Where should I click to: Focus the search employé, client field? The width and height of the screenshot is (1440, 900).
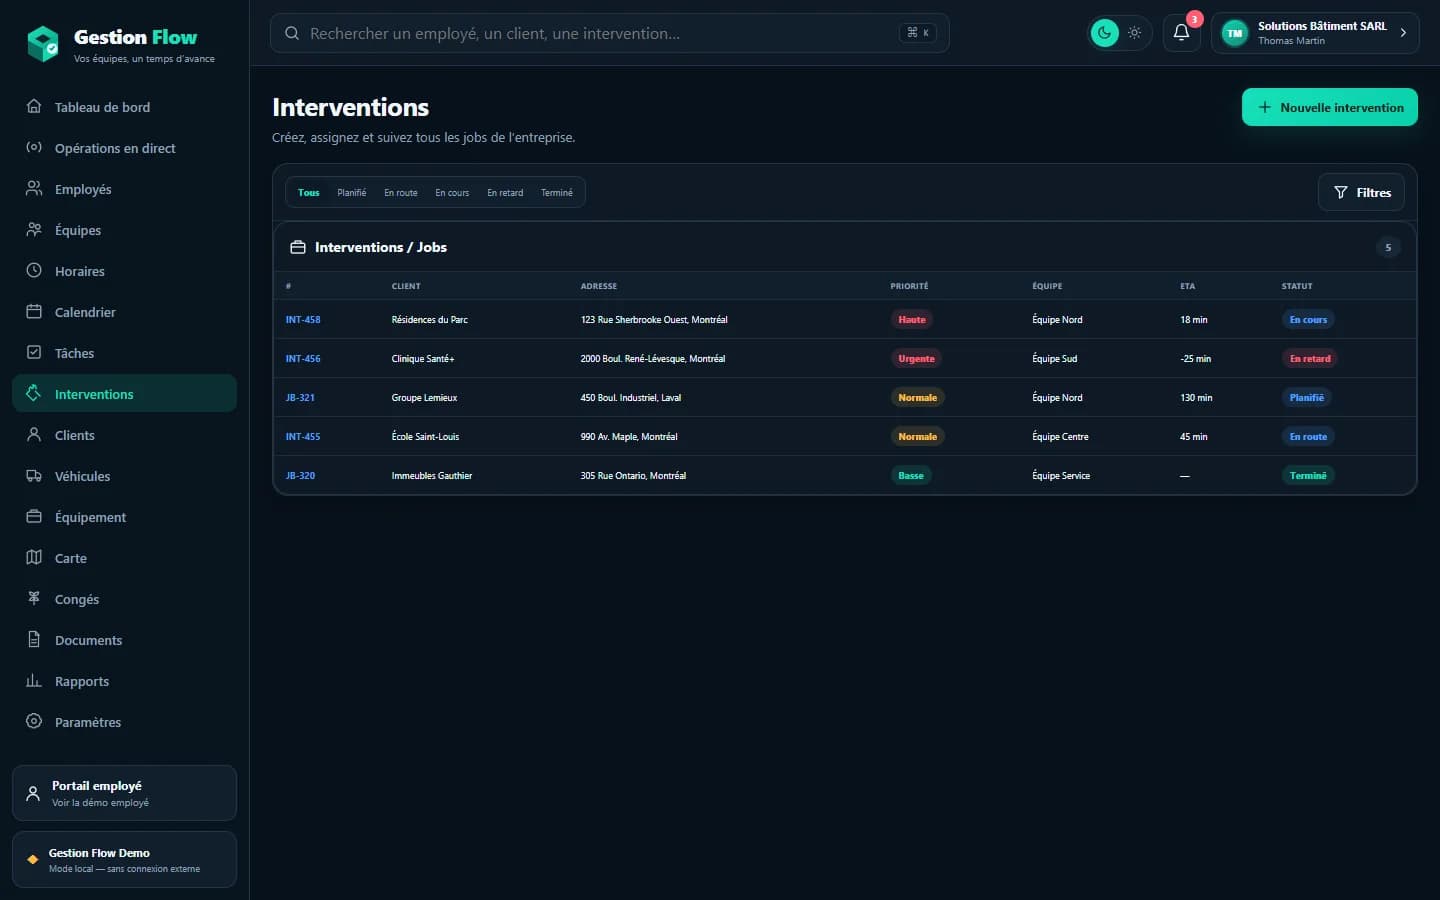click(609, 33)
